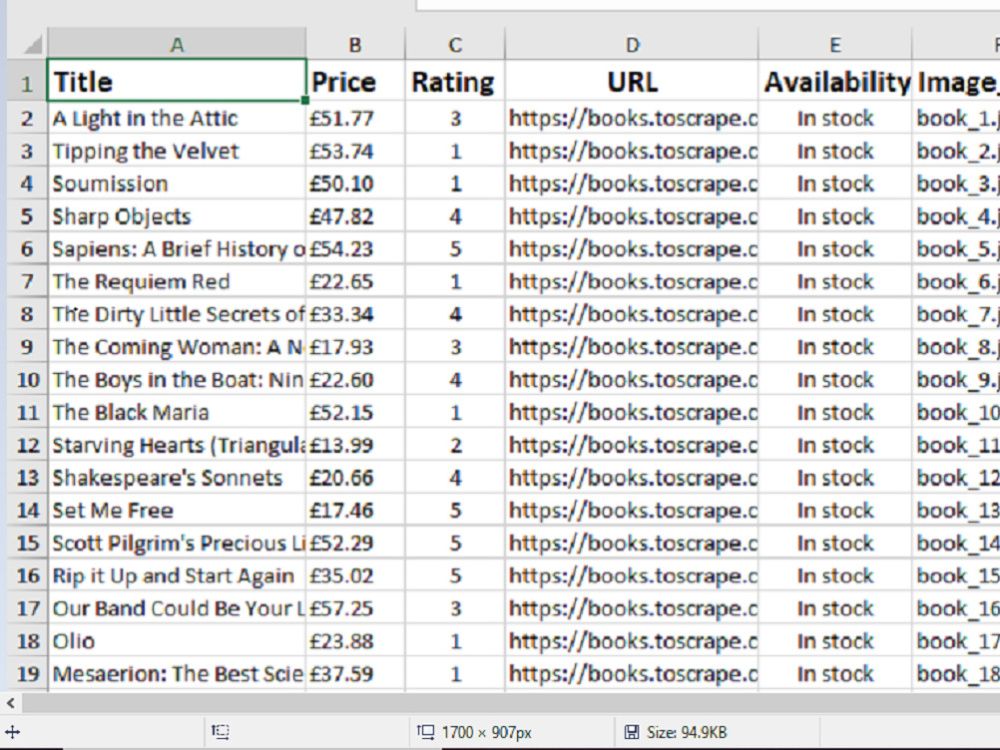Click the price cell £53.74
This screenshot has height=750, width=1000.
click(x=355, y=151)
